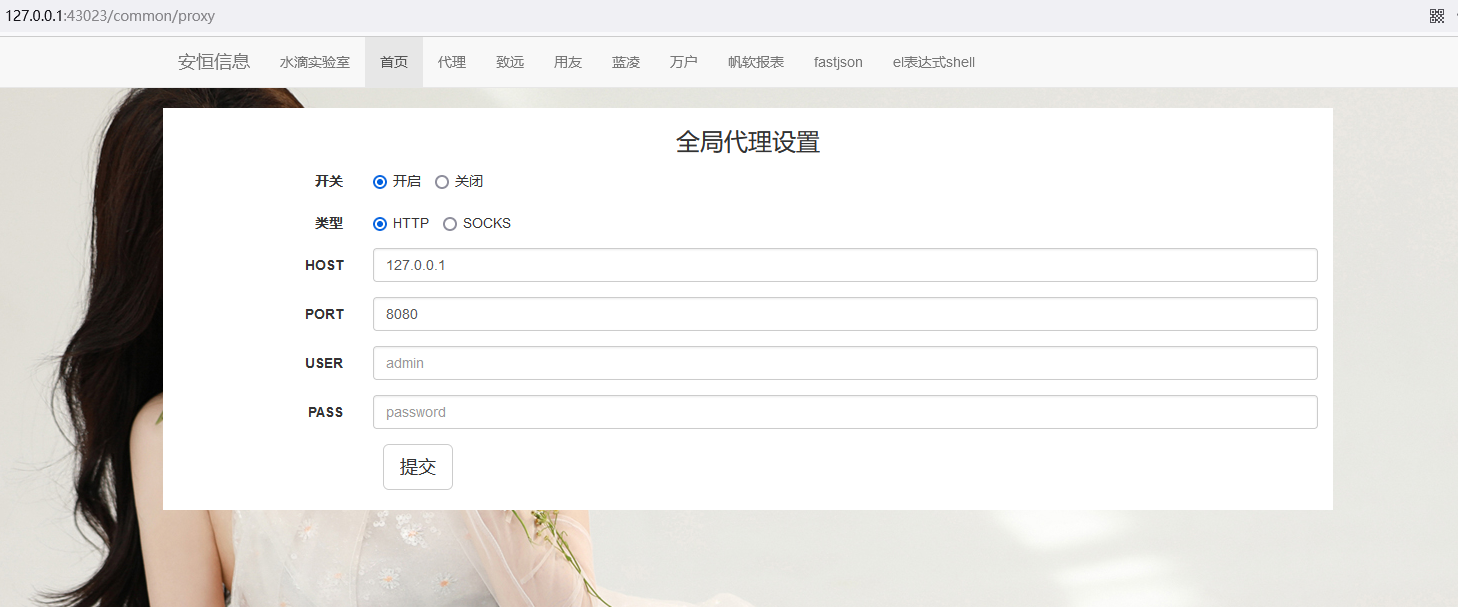Click the 类型 label
This screenshot has width=1458, height=607.
click(x=329, y=224)
